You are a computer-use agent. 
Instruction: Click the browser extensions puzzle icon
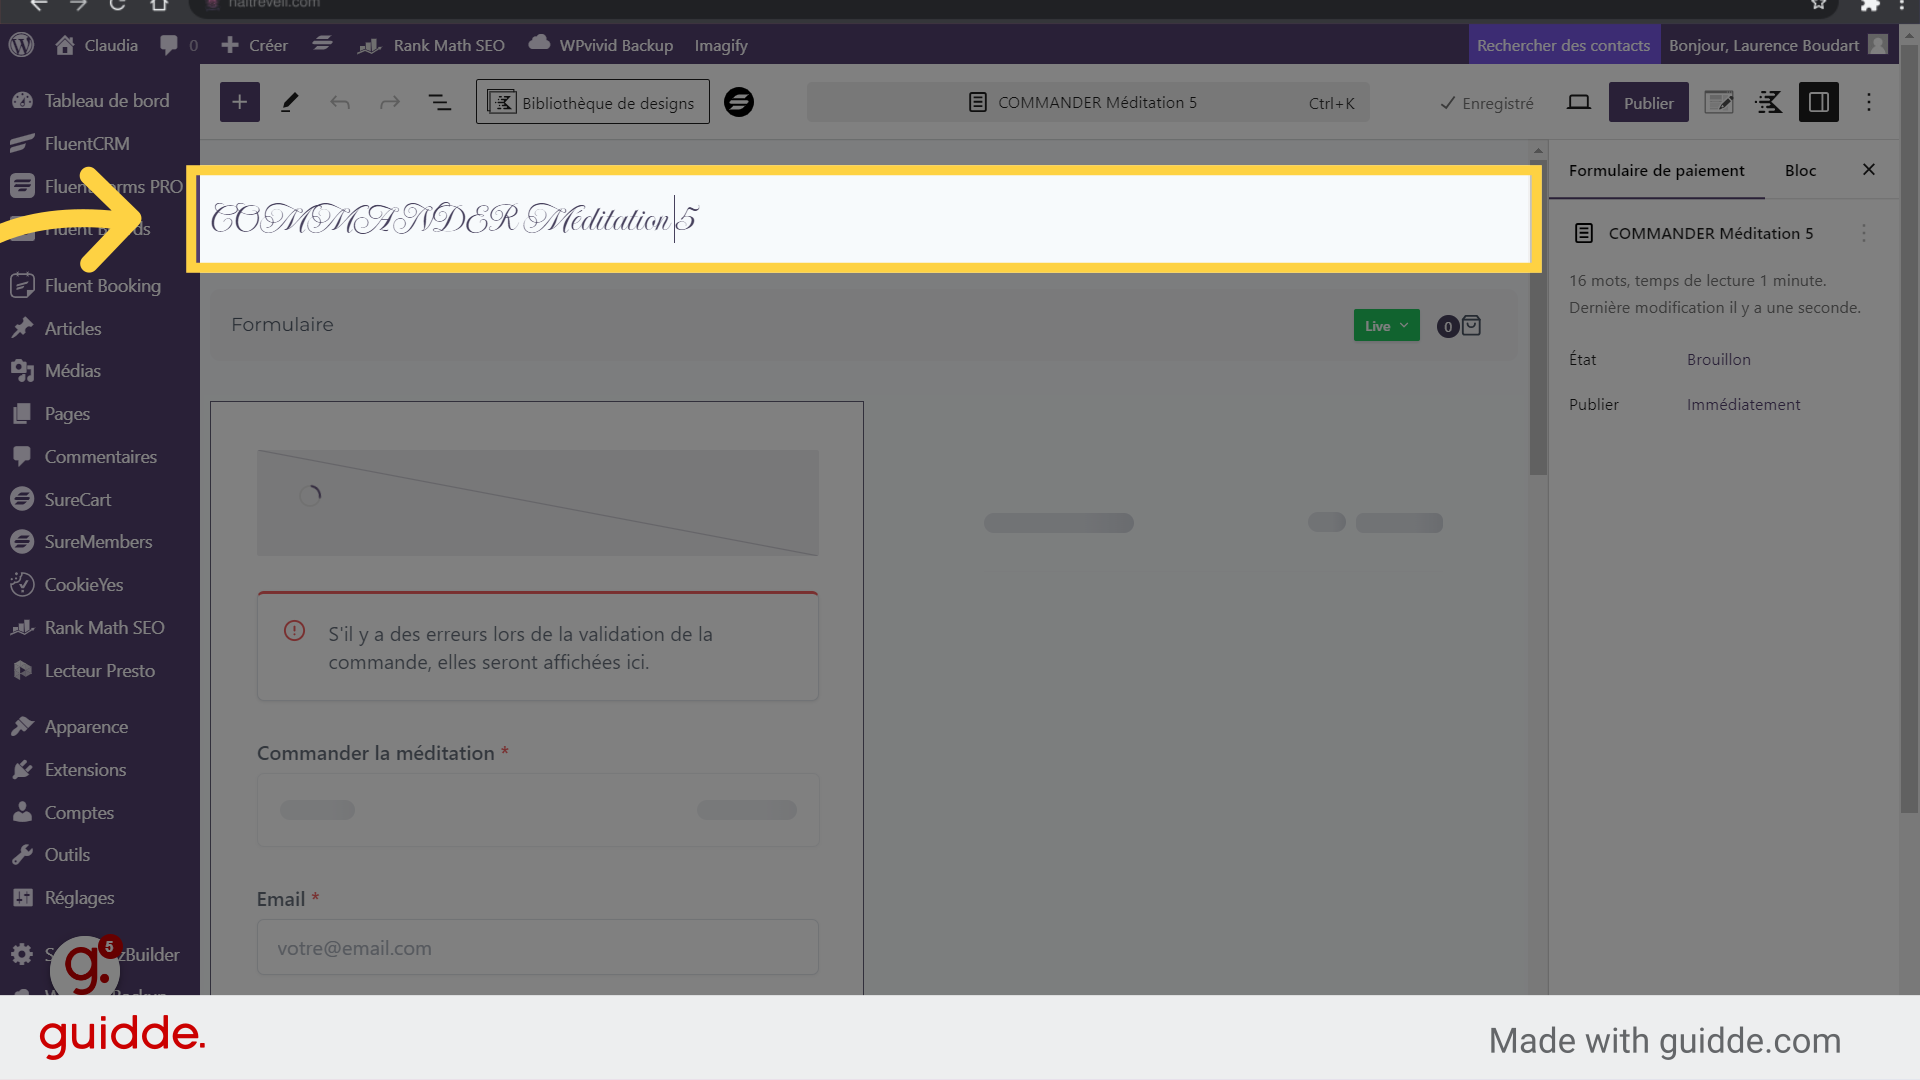1870,5
